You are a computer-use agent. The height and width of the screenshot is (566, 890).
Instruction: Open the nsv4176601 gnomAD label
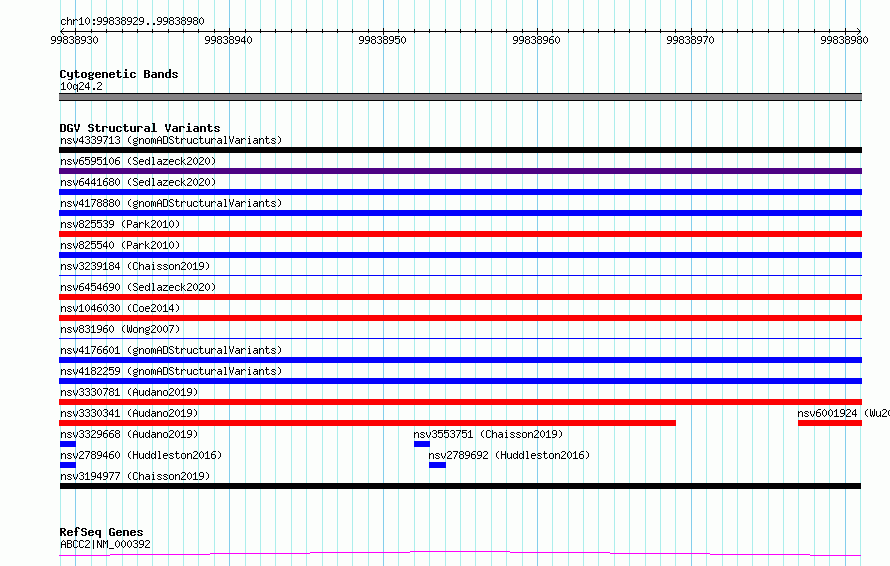coord(171,350)
